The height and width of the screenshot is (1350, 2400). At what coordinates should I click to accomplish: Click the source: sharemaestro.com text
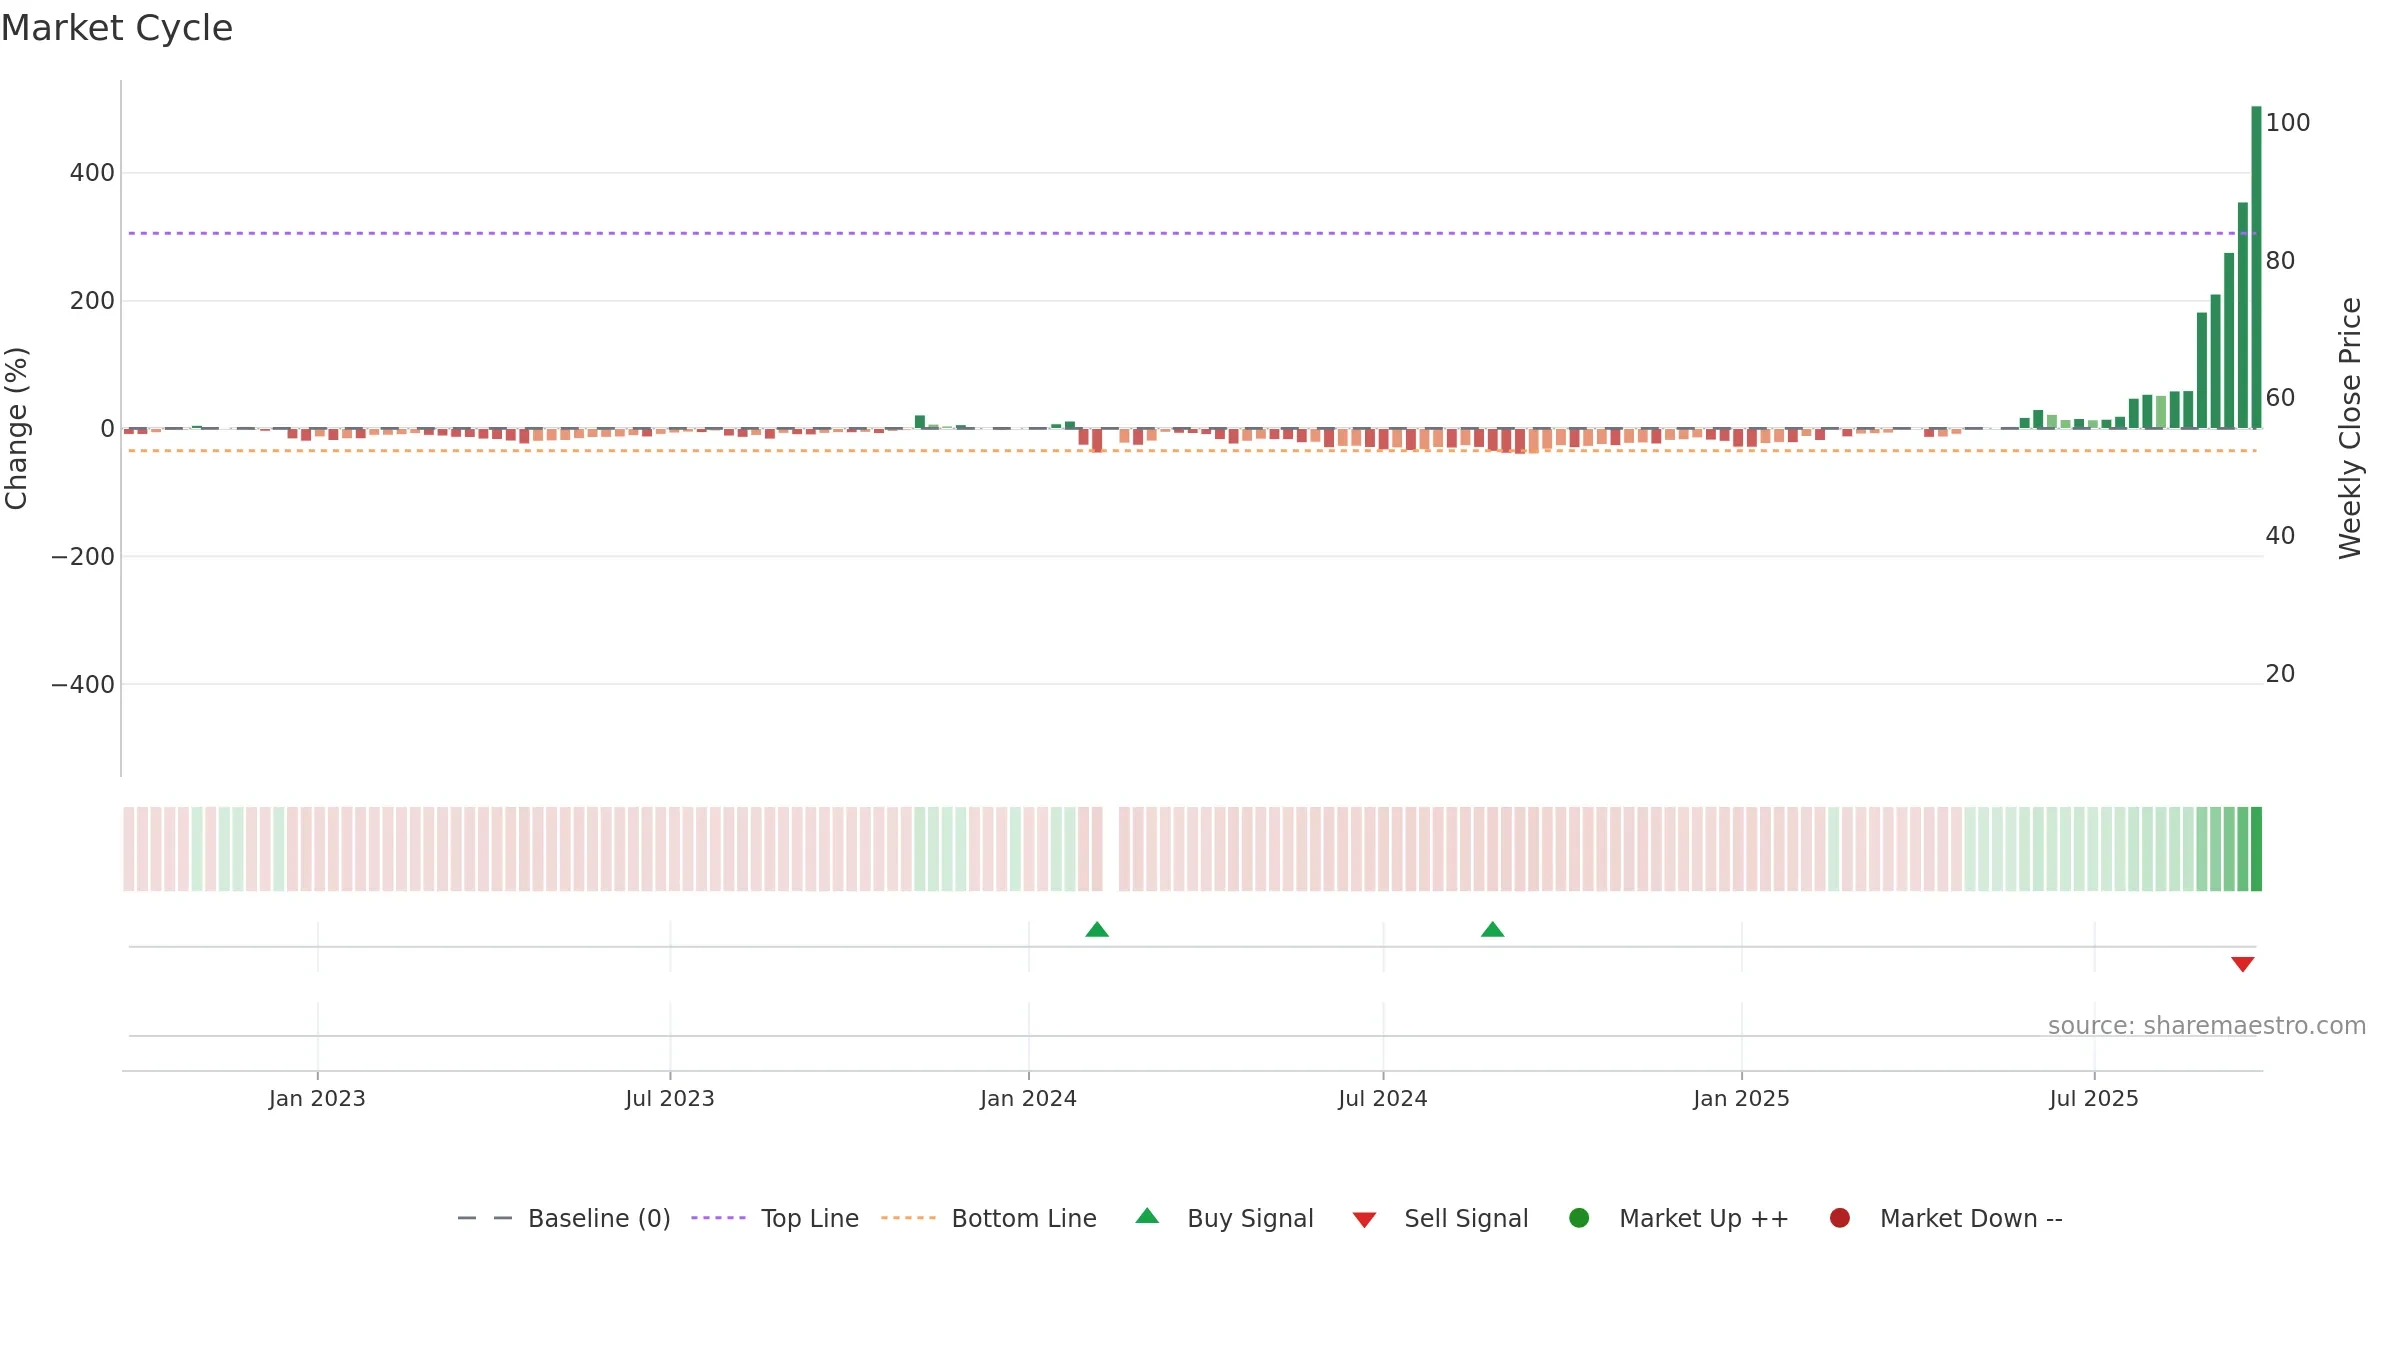coord(2207,1026)
